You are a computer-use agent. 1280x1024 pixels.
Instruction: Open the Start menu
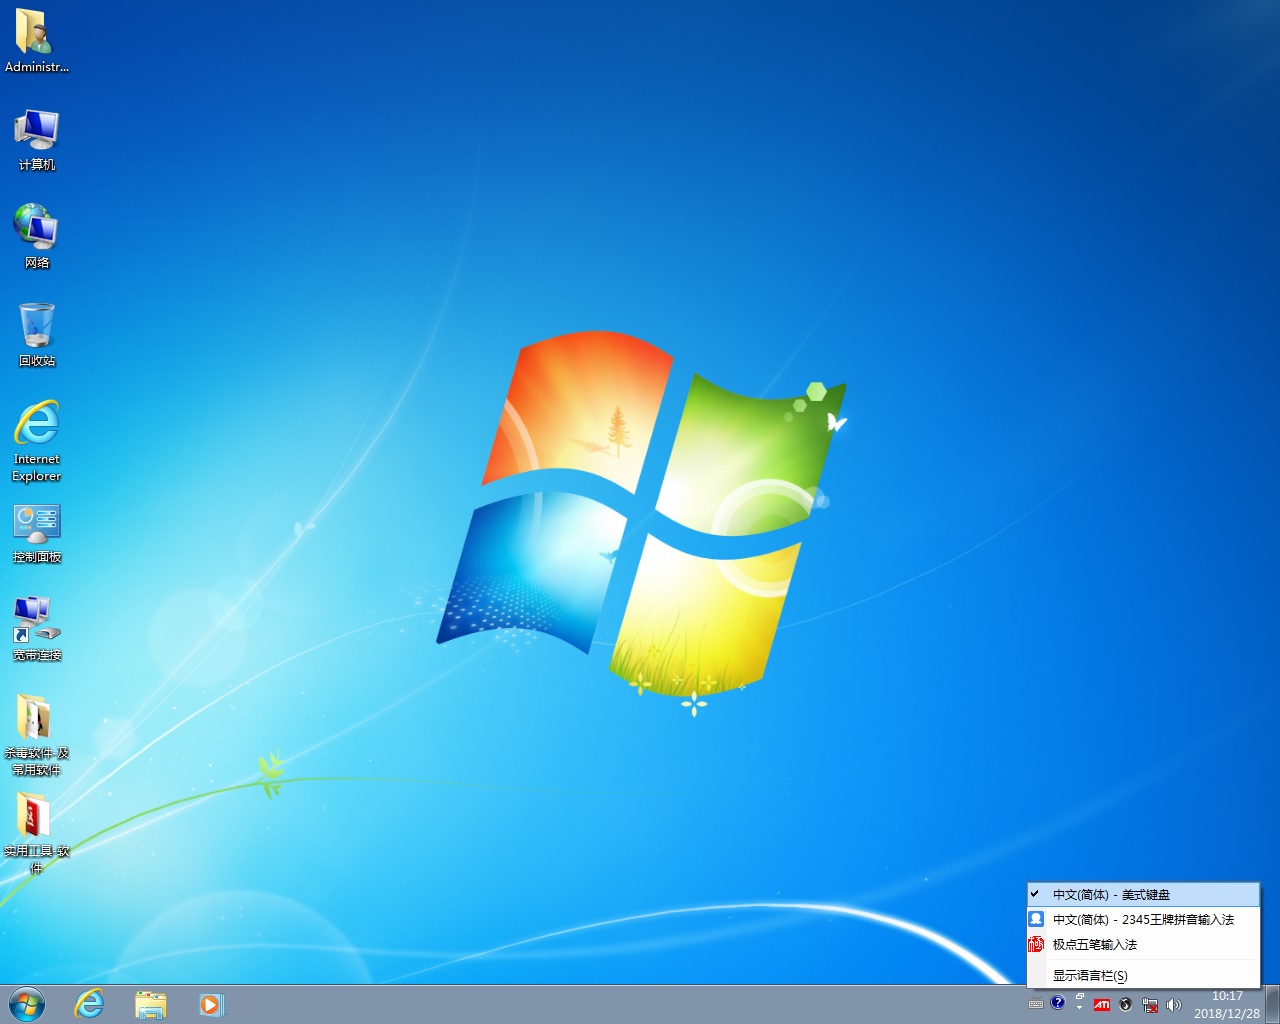tap(27, 1003)
